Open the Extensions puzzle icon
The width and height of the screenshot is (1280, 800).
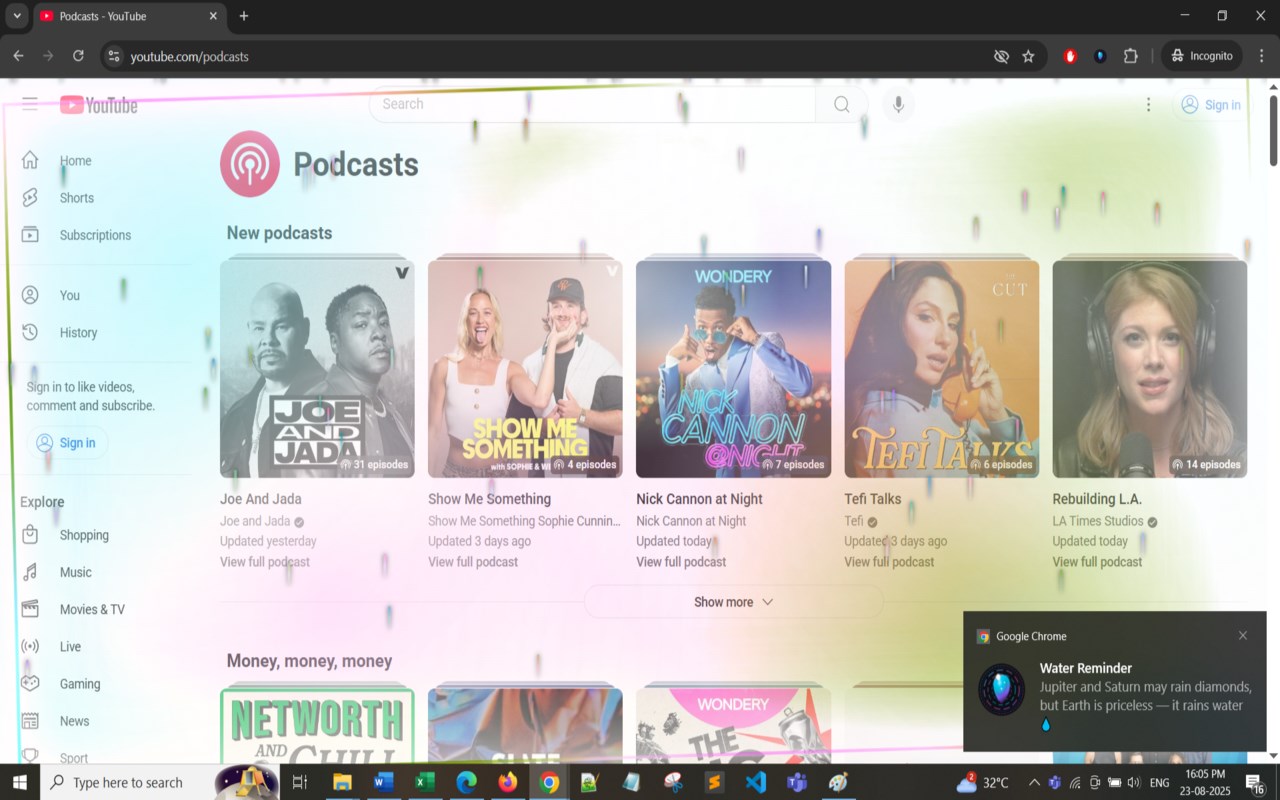(1131, 56)
